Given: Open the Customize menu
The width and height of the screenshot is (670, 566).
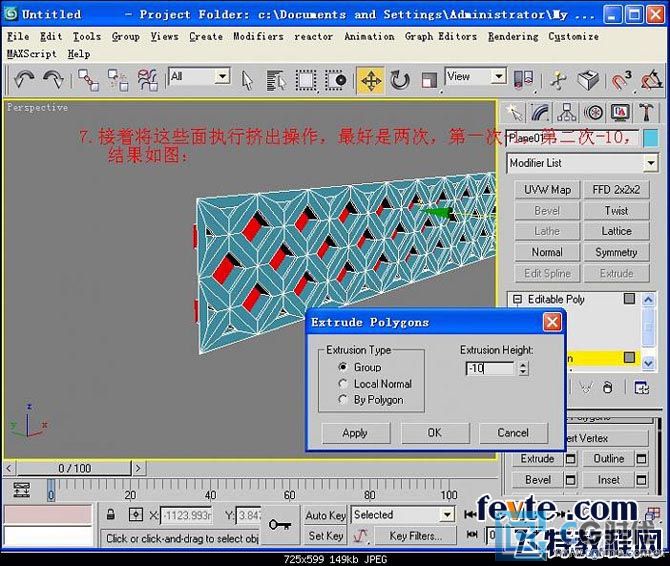Looking at the screenshot, I should click(x=573, y=36).
